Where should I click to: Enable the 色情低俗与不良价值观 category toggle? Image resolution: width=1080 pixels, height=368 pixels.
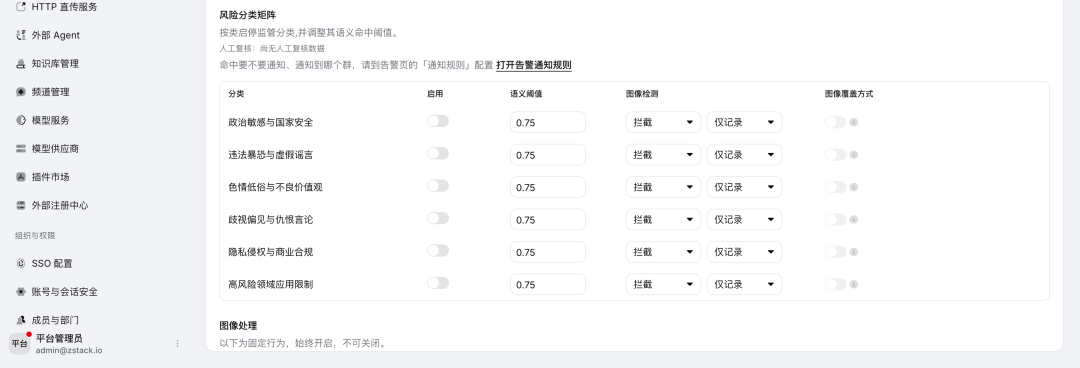click(437, 186)
